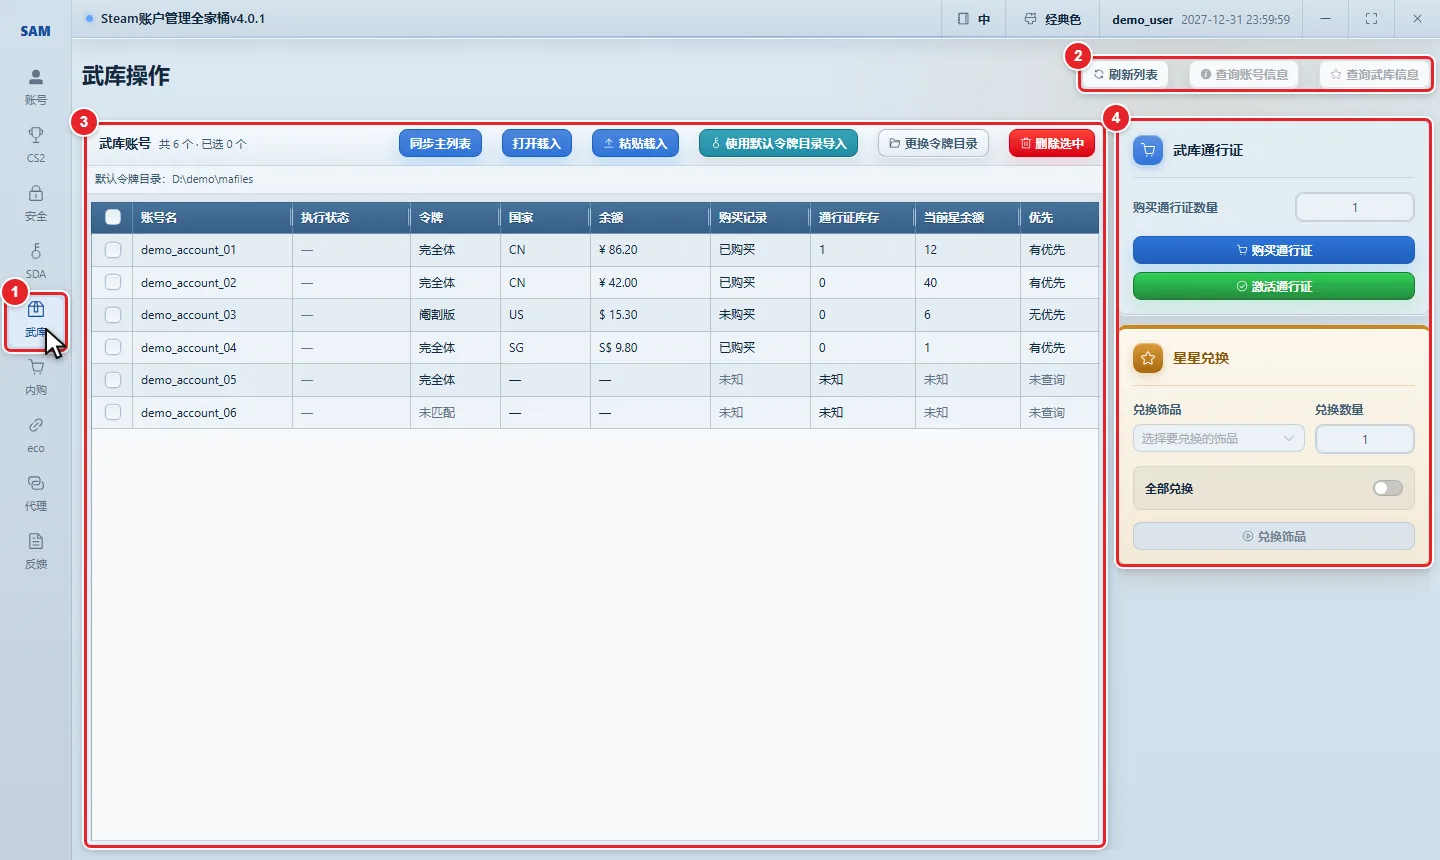
Task: Enable the 全部兑换 switch
Action: coord(1388,488)
